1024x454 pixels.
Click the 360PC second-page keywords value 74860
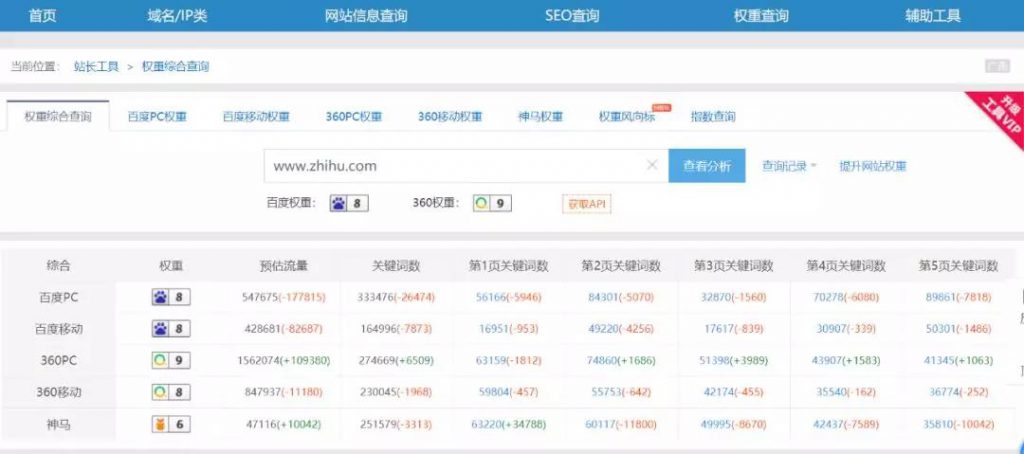[601, 360]
